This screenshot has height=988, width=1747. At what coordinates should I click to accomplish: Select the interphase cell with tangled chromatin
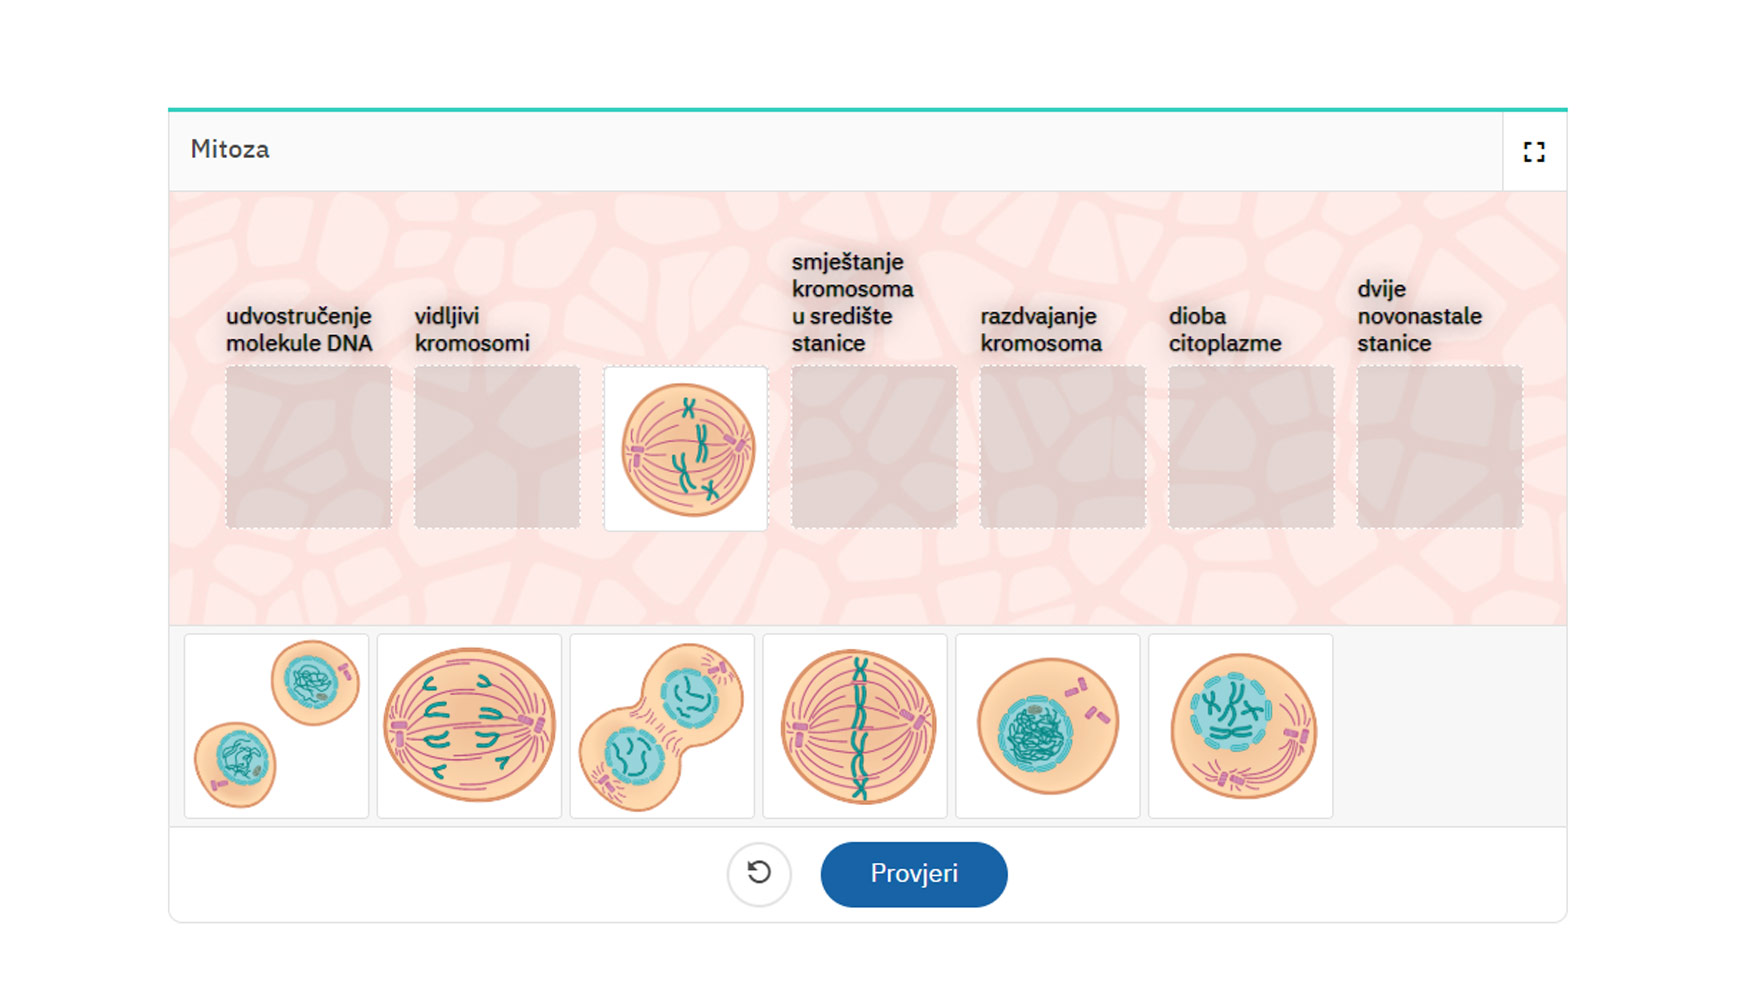point(1048,726)
